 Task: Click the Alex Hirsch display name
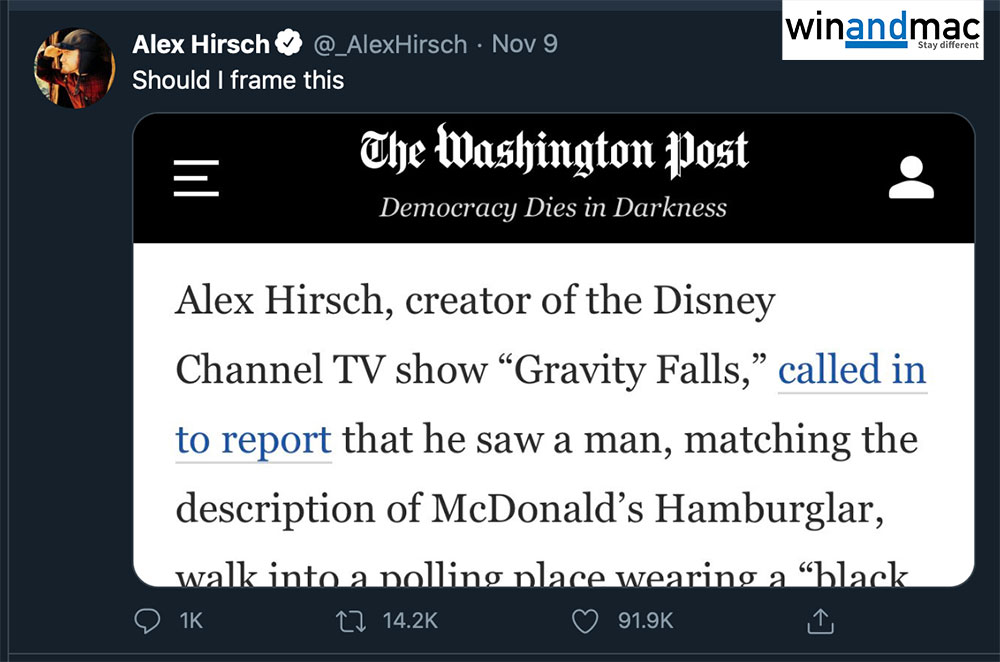201,44
